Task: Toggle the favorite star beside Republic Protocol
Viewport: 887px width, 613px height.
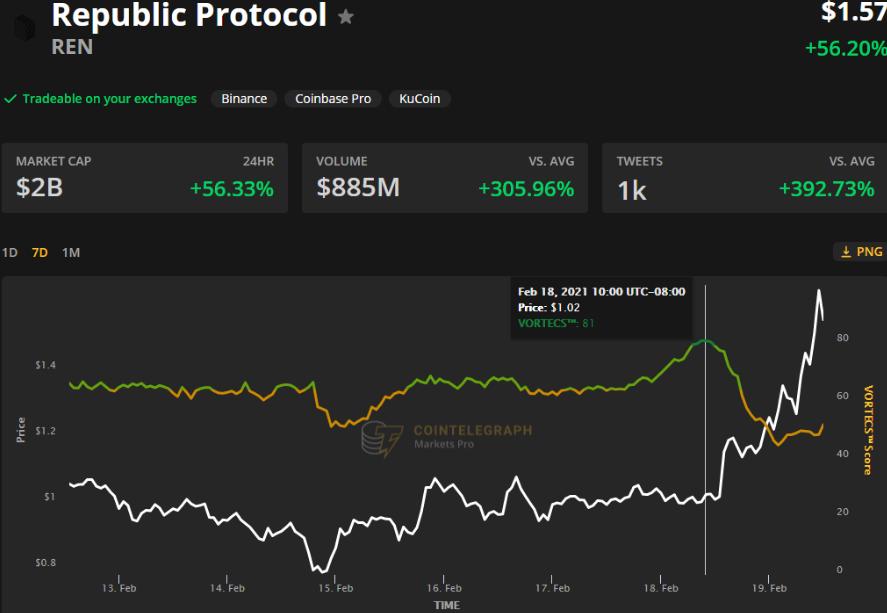Action: [345, 15]
